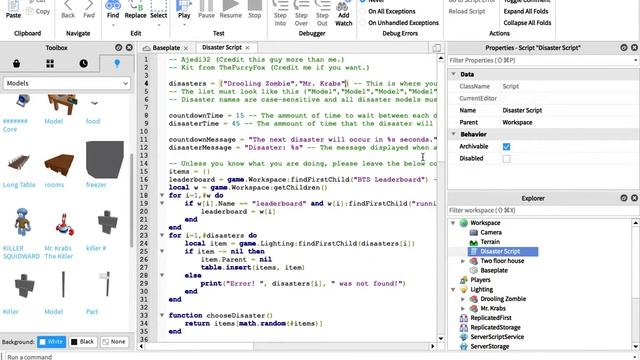
Task: Collapse the Lighting tree node
Action: click(x=453, y=289)
